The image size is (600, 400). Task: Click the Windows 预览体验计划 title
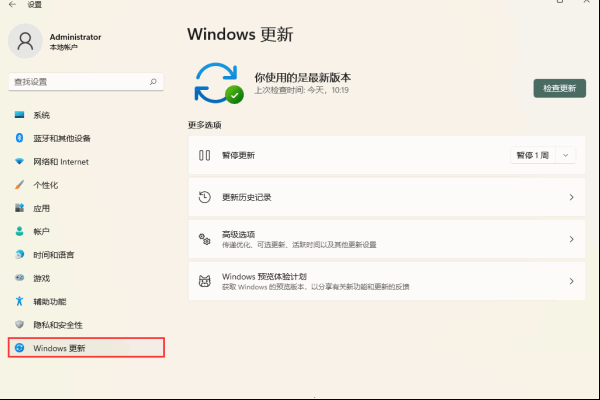[264, 276]
